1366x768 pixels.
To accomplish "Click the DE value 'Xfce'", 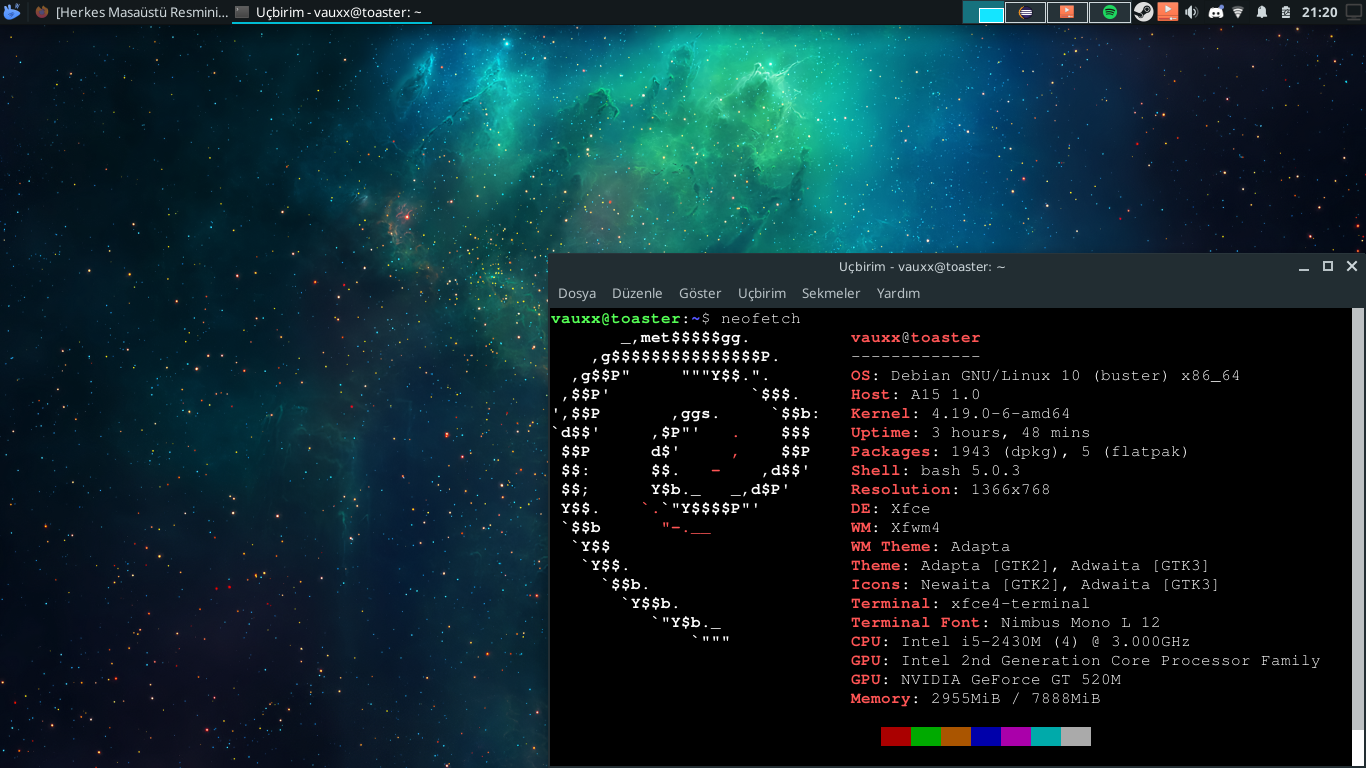I will 911,509.
